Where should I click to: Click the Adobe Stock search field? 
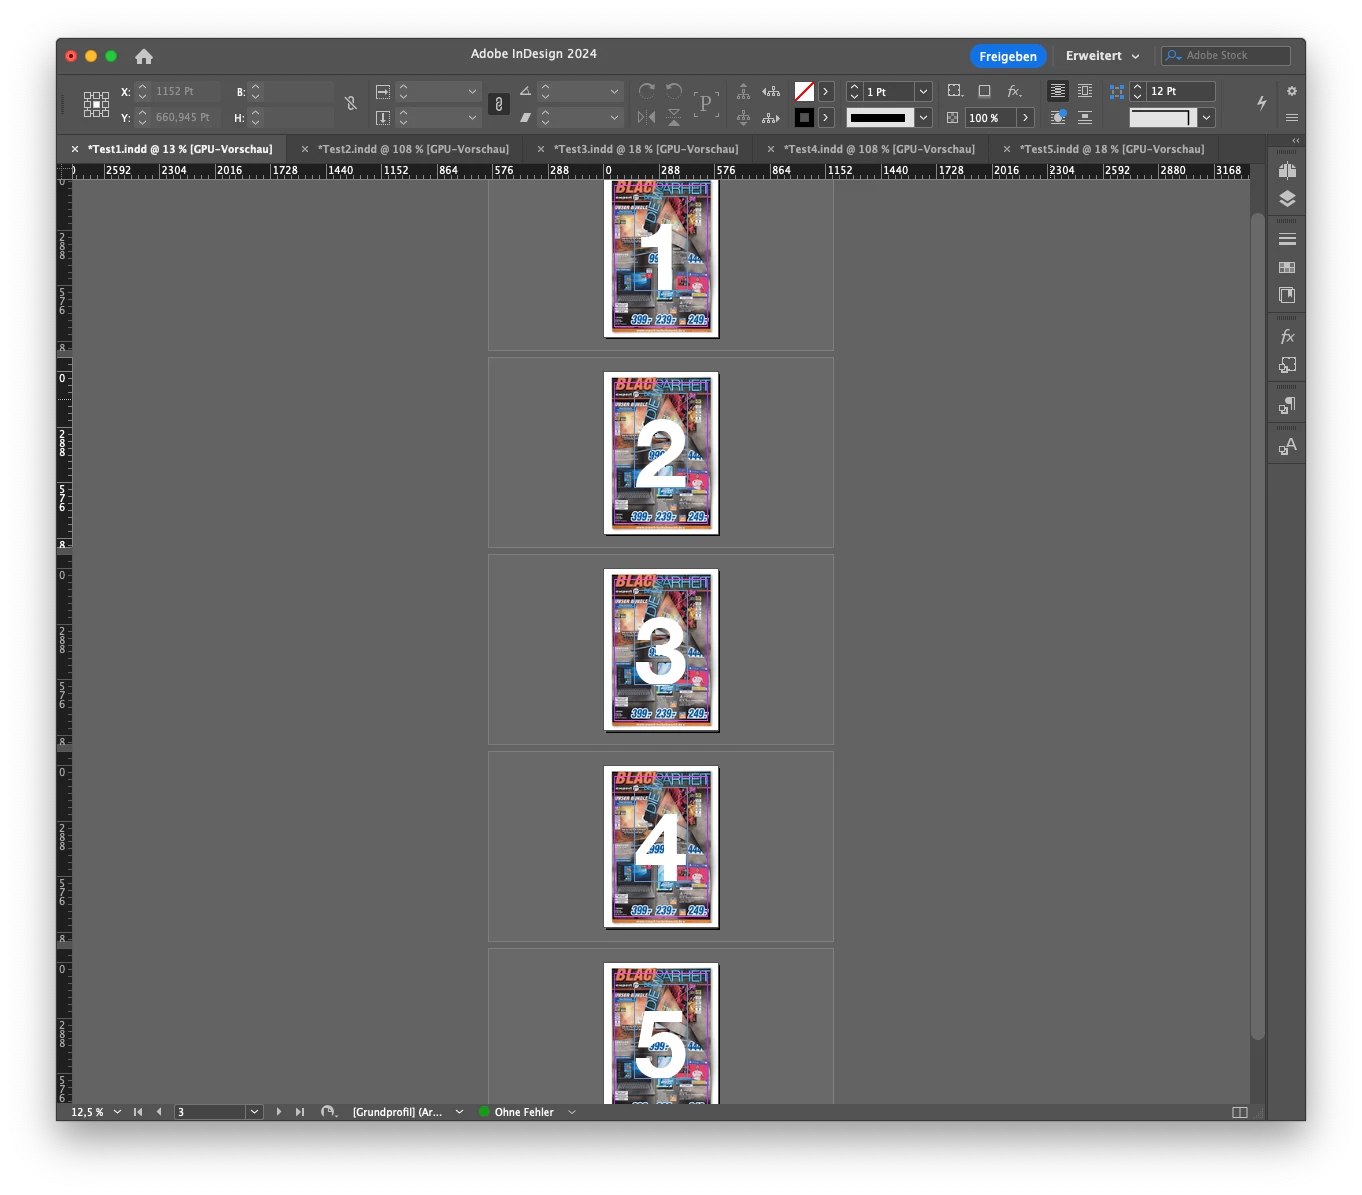[x=1226, y=56]
